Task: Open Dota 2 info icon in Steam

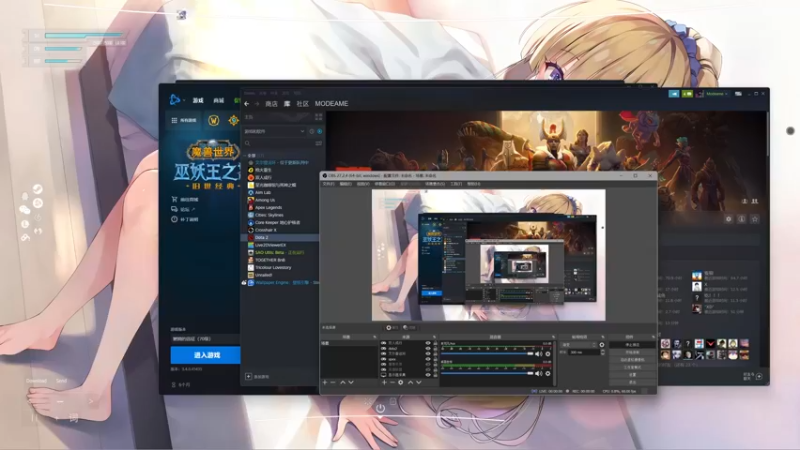Action: (x=741, y=219)
